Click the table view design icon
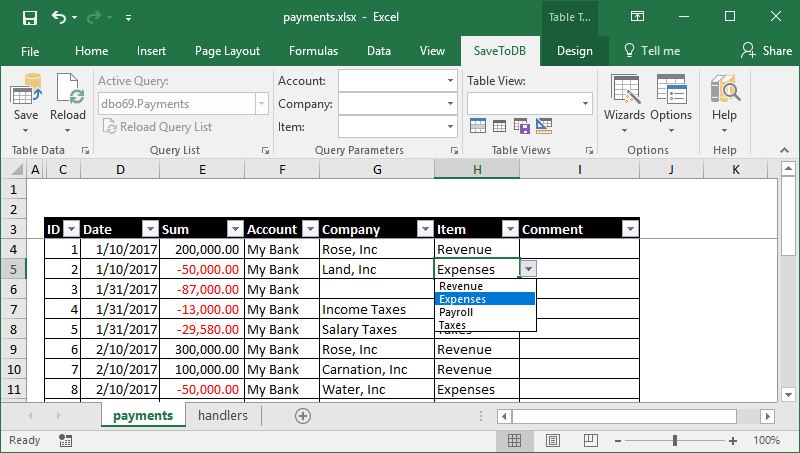 [x=544, y=125]
